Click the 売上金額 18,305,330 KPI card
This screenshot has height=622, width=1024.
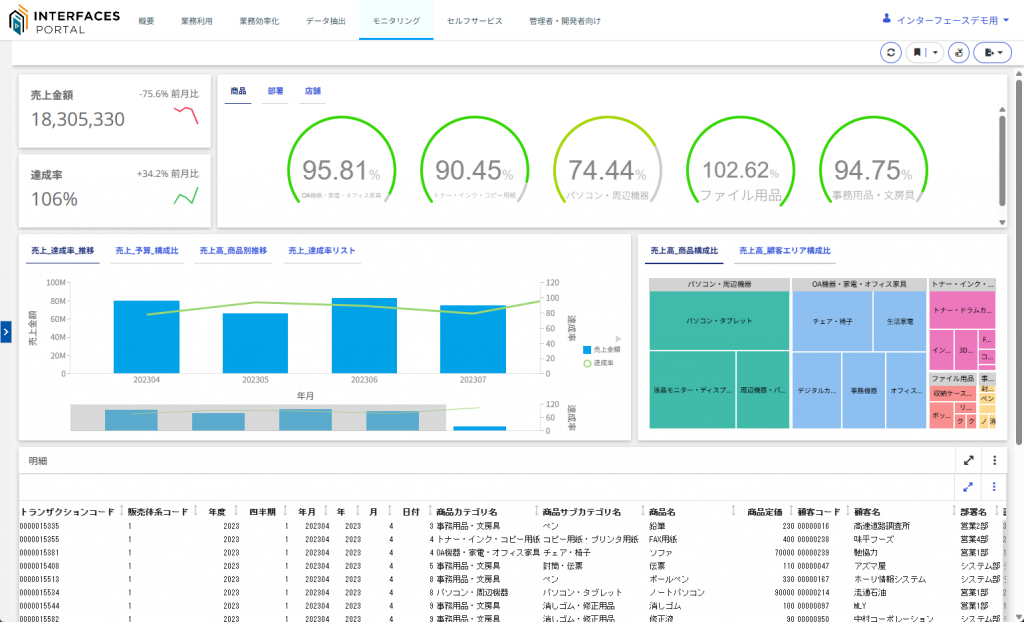click(x=115, y=110)
